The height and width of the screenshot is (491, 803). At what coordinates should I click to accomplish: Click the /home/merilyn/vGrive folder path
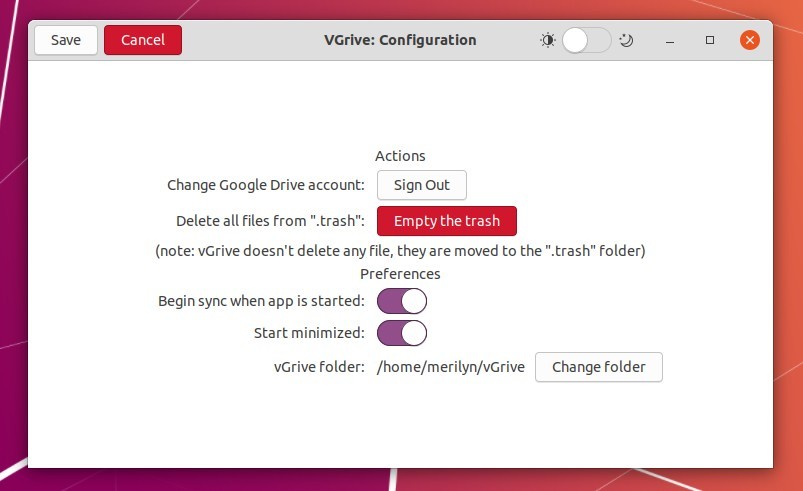pos(451,367)
